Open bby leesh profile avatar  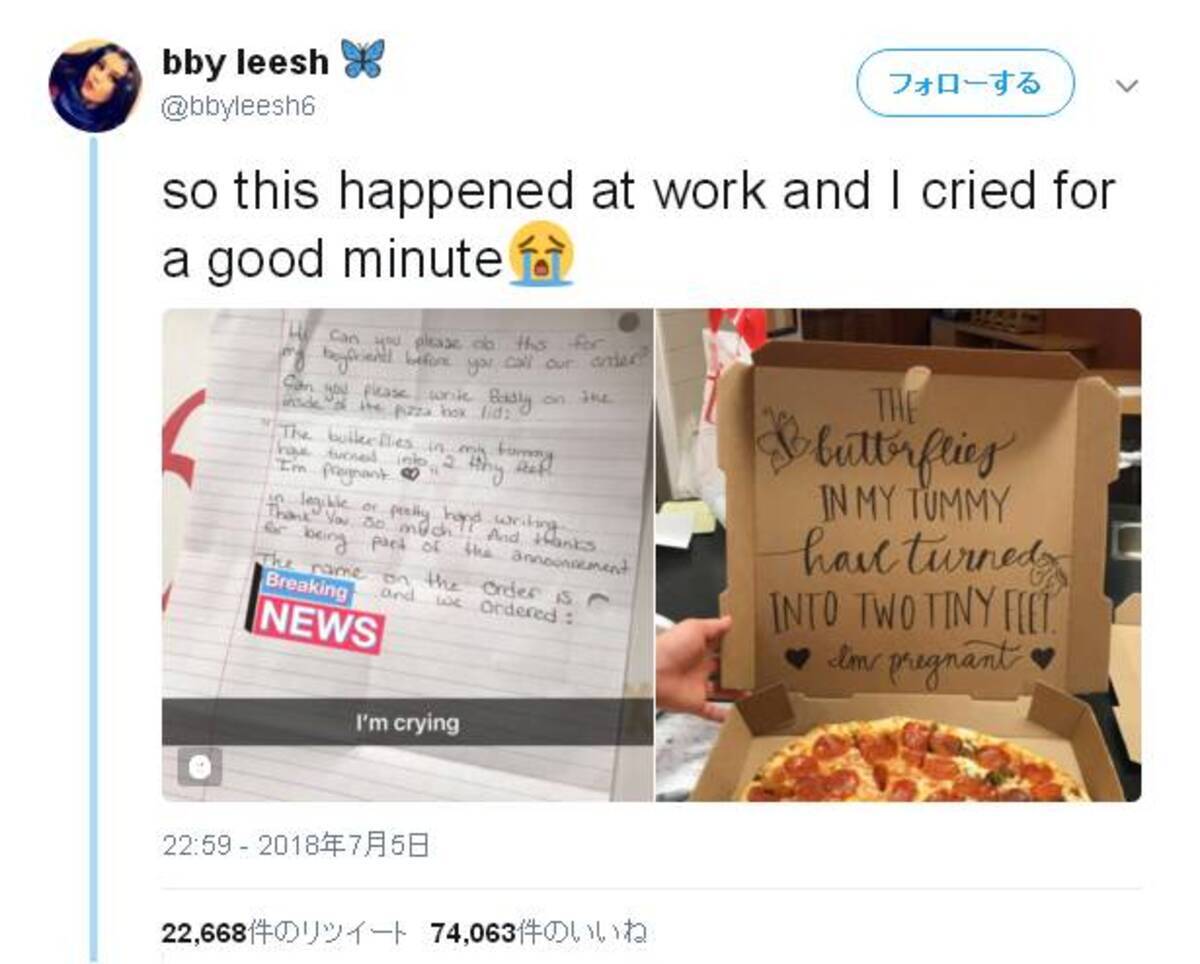point(95,86)
